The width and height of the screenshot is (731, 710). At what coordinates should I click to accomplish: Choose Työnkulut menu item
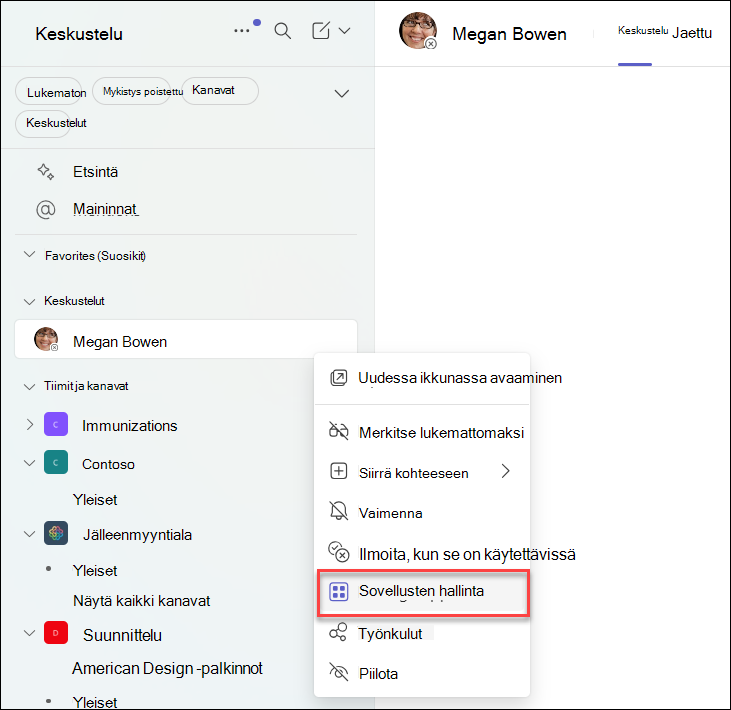422,634
